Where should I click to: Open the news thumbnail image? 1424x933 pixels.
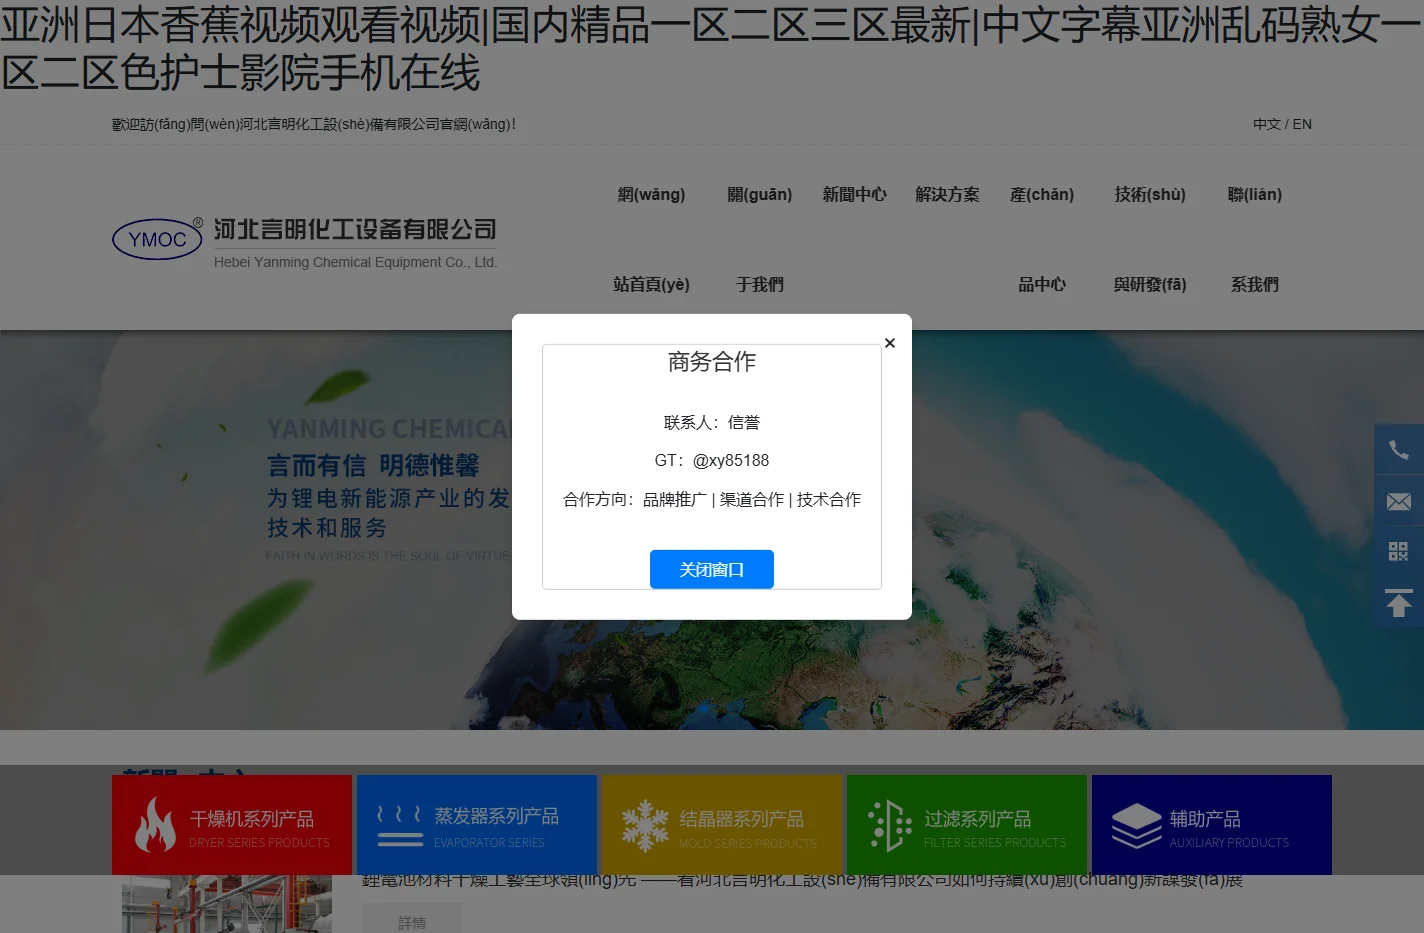227,904
